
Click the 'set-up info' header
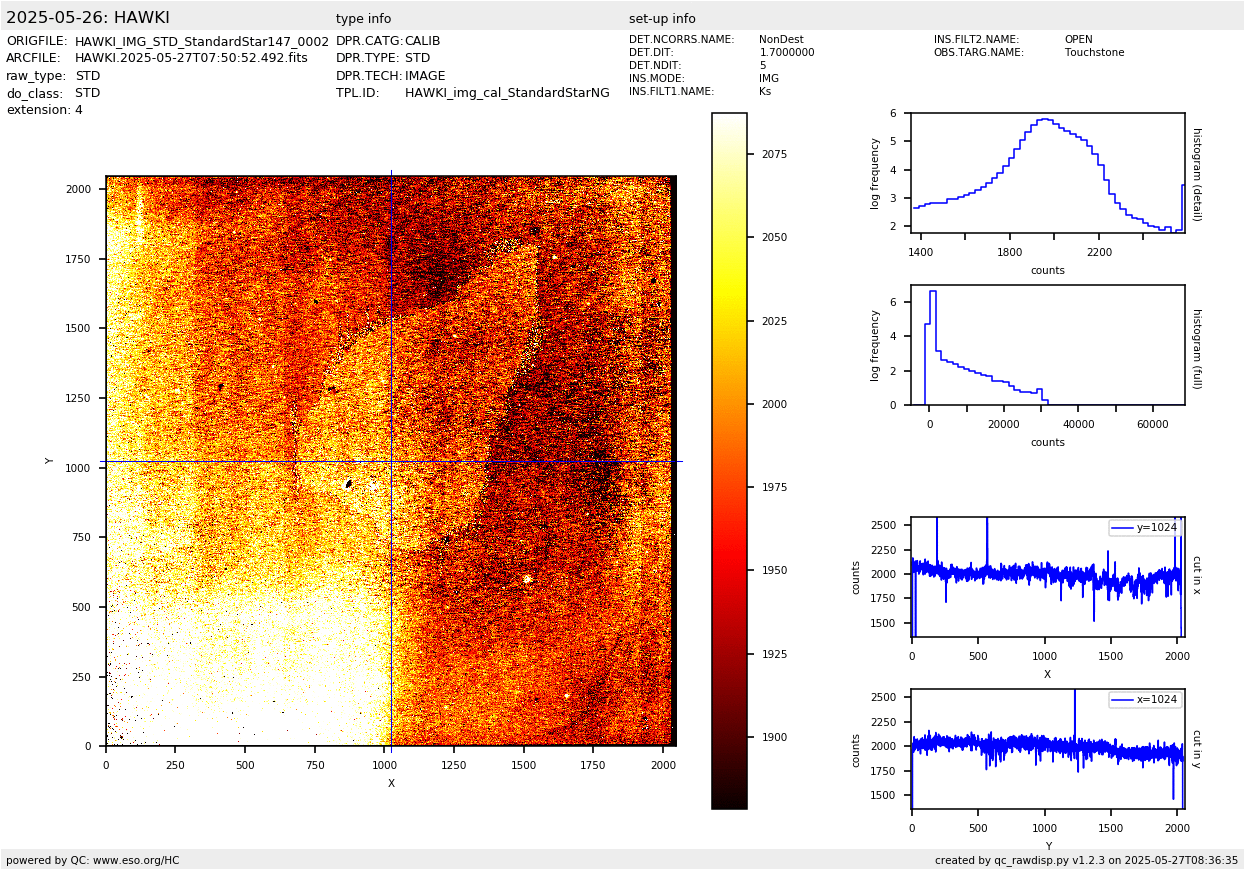pyautogui.click(x=662, y=19)
